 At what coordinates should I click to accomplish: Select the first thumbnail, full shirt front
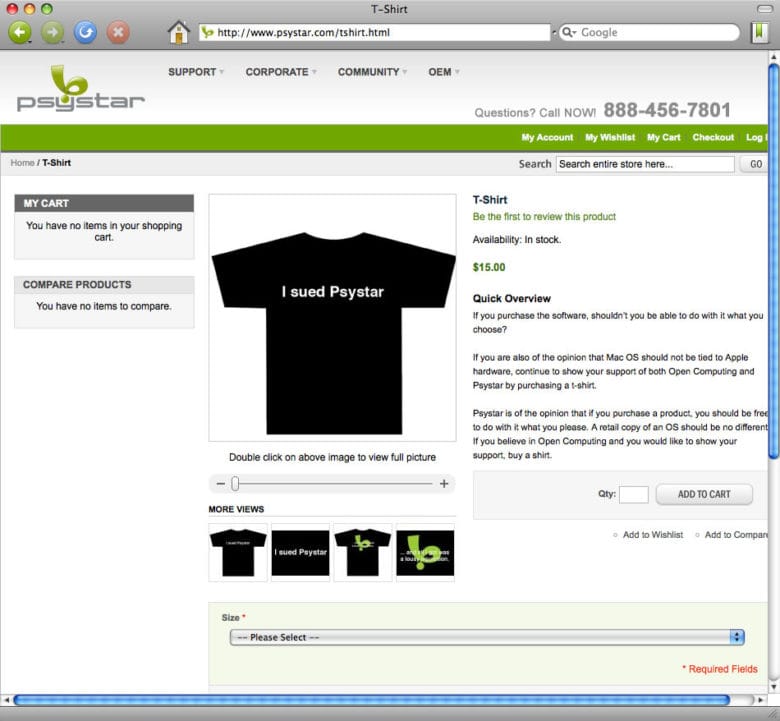coord(238,552)
